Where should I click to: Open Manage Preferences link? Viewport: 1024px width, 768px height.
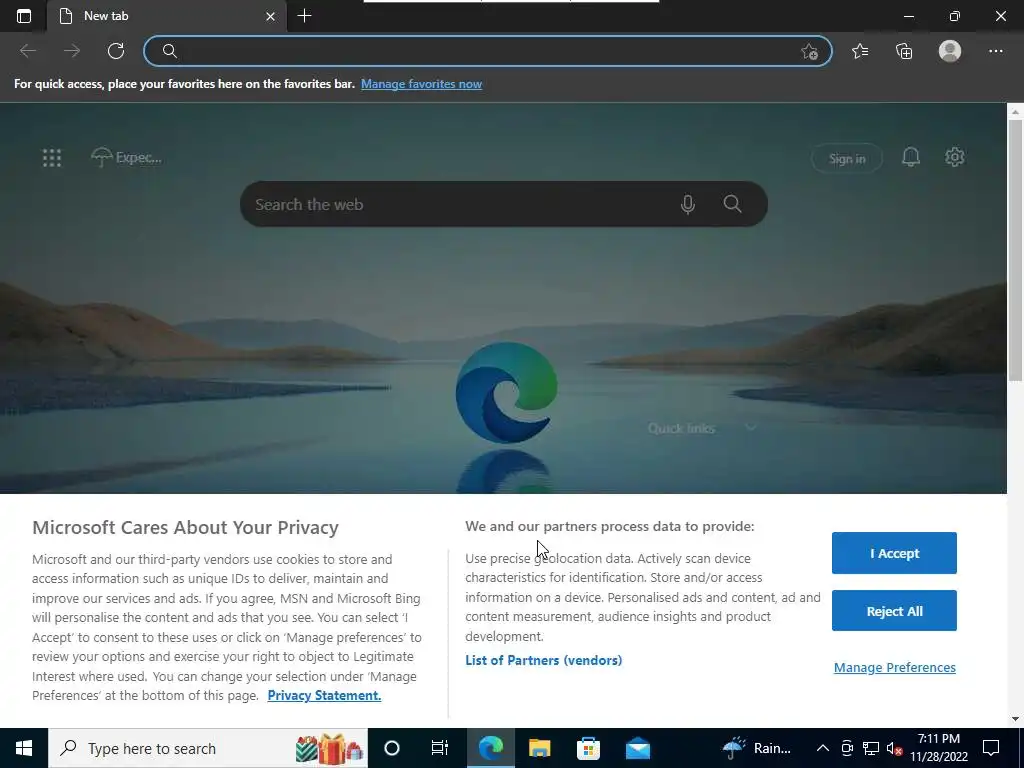(894, 667)
